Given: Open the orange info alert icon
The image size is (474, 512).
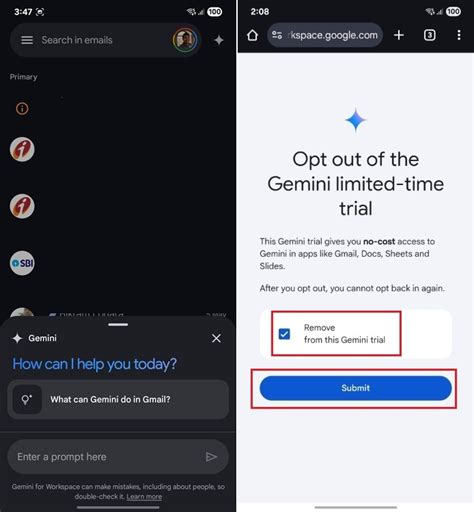Looking at the screenshot, I should click(x=22, y=108).
